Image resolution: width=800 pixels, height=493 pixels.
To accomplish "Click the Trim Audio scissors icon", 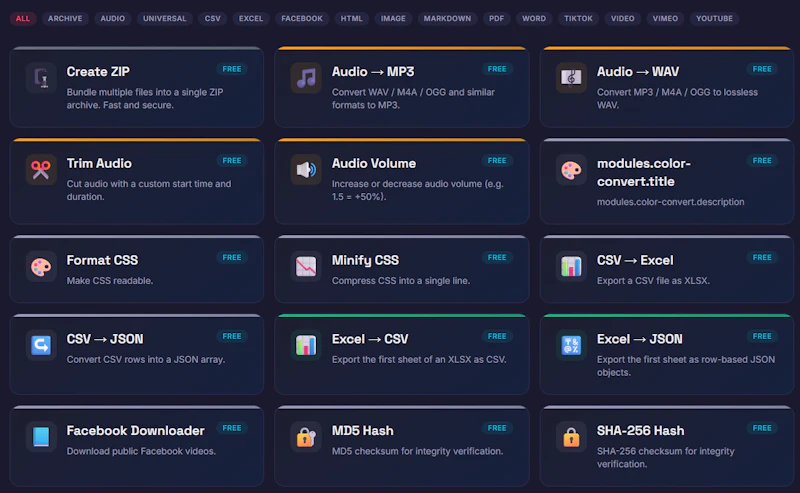I will click(41, 169).
